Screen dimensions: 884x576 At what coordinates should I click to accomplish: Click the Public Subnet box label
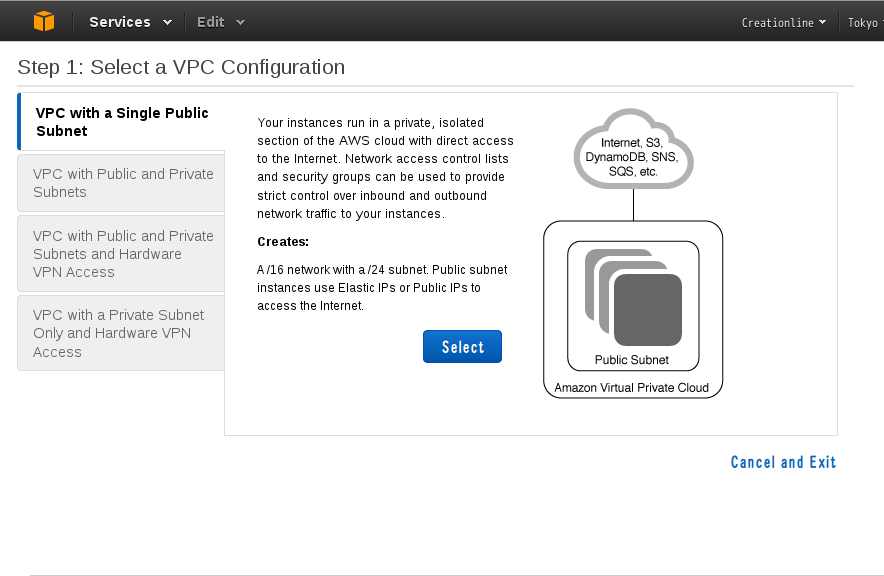[631, 360]
